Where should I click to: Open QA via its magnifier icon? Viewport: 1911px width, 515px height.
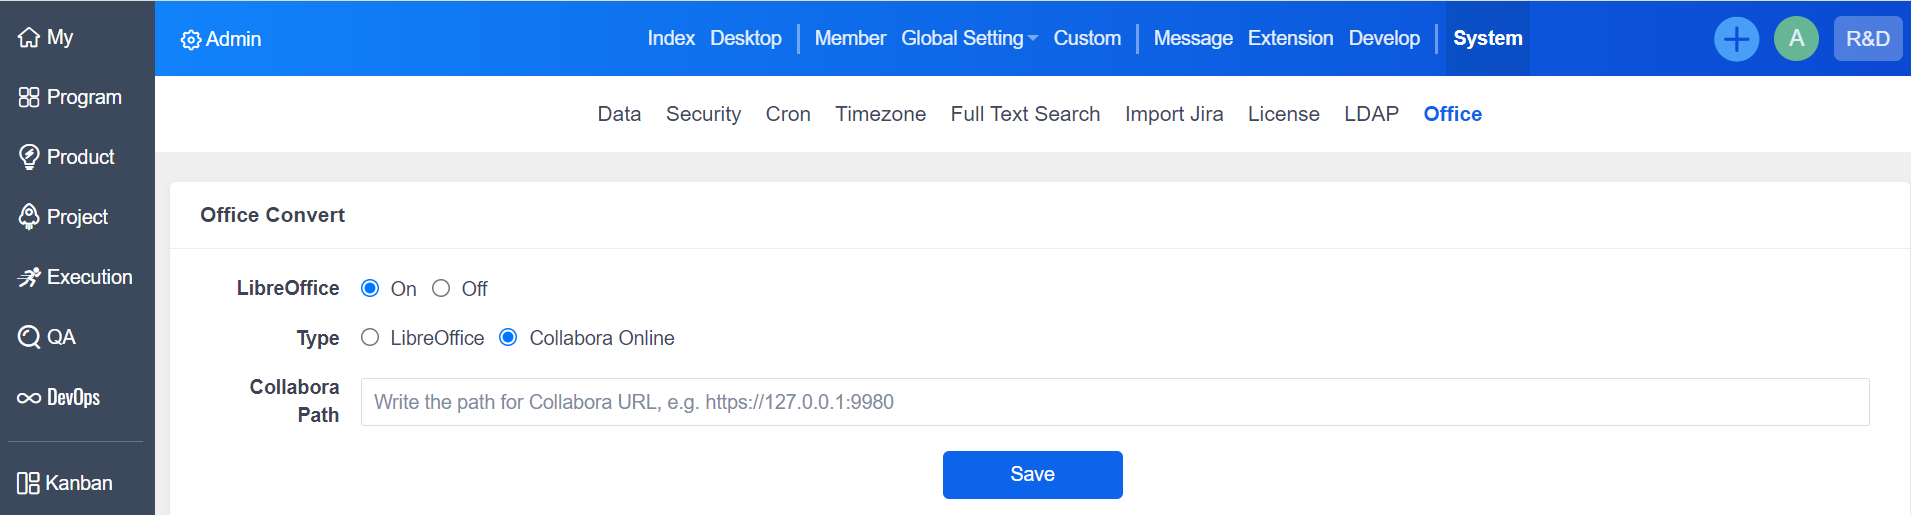tap(29, 337)
